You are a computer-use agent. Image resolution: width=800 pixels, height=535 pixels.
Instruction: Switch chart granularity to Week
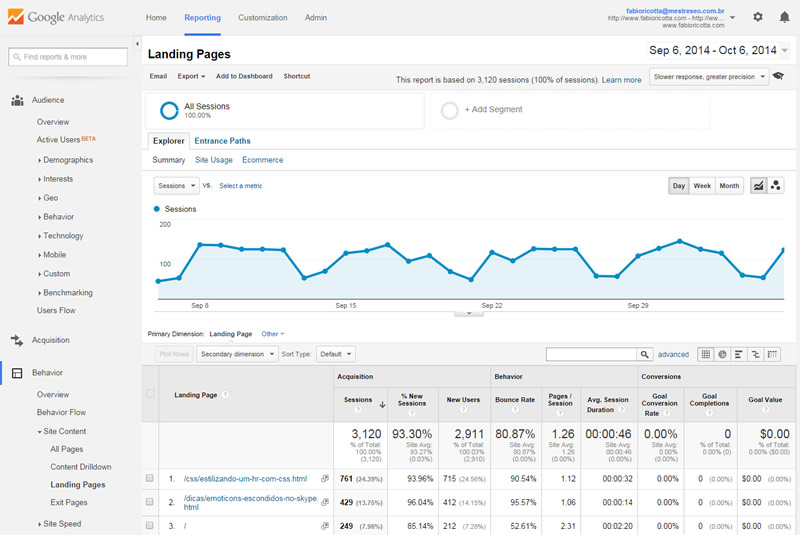[x=702, y=186]
